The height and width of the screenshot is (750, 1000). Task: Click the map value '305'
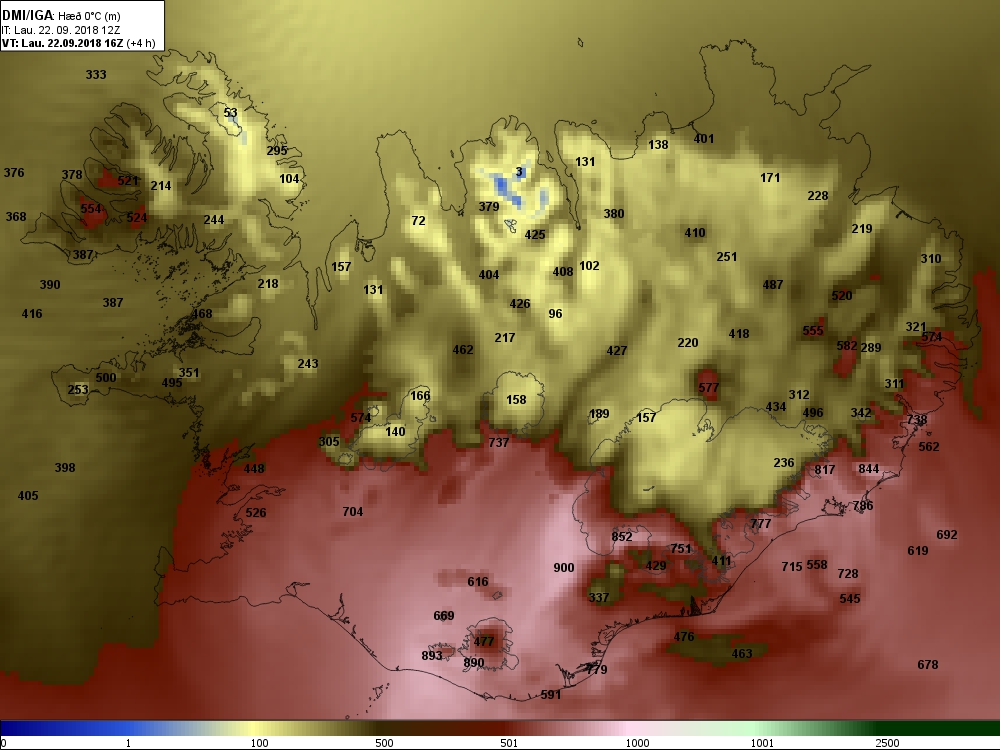(x=329, y=442)
